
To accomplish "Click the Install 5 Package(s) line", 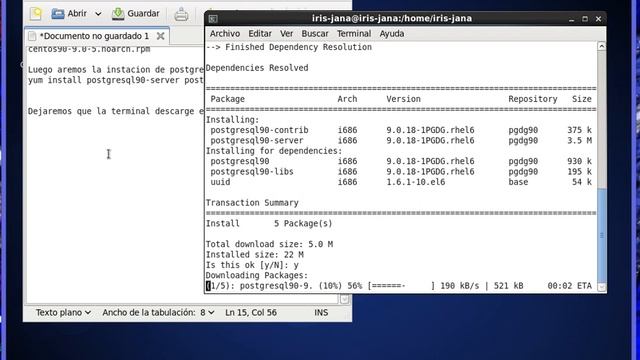I will (x=269, y=224).
